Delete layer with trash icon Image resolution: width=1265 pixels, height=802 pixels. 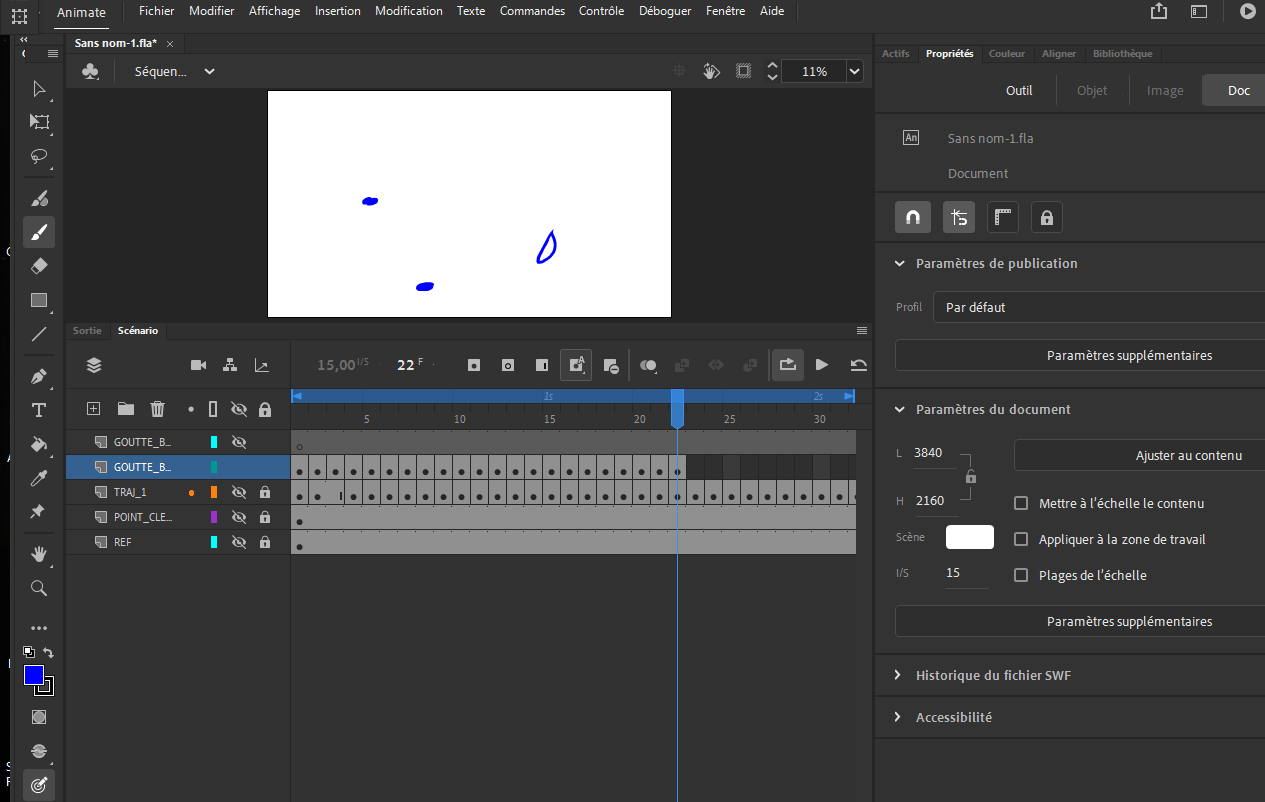pyautogui.click(x=158, y=408)
